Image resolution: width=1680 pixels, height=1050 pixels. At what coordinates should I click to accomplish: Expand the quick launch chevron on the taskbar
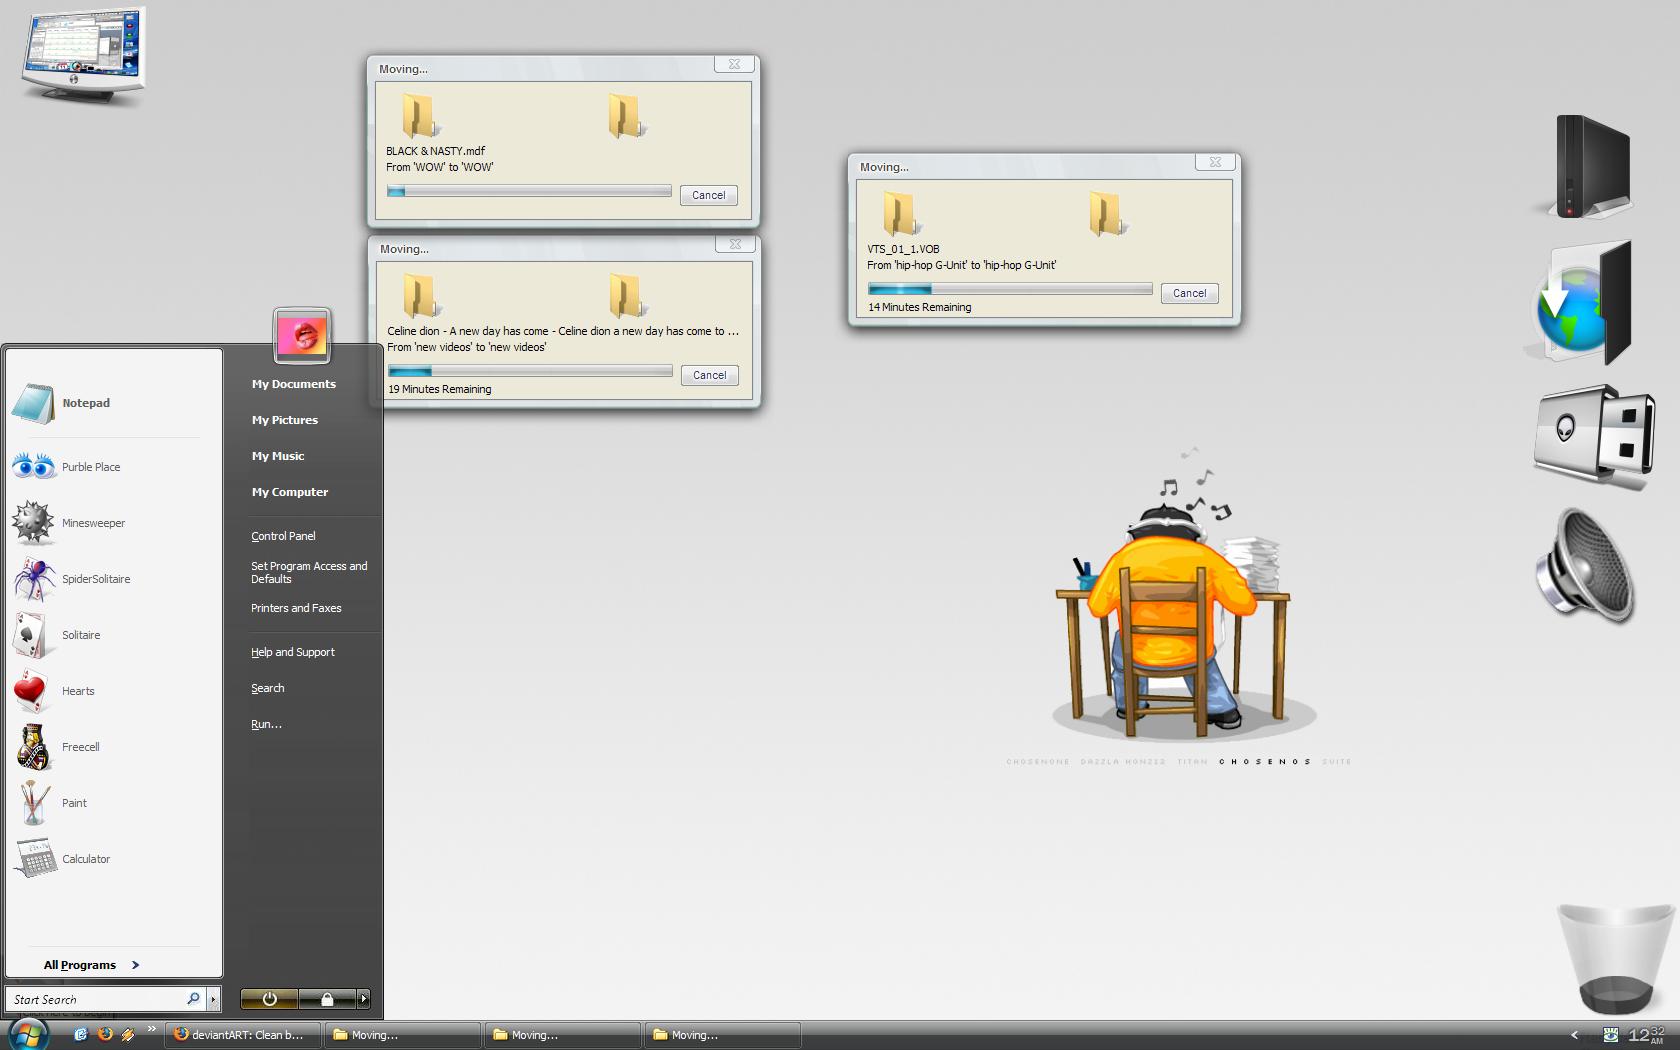151,1031
